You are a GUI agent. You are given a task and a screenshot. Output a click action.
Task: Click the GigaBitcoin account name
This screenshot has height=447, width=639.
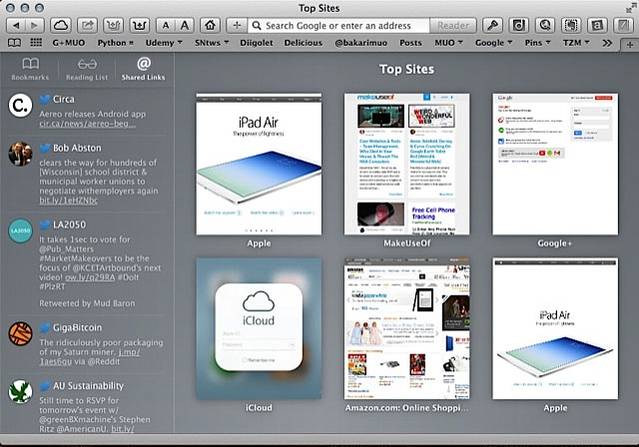coord(77,327)
